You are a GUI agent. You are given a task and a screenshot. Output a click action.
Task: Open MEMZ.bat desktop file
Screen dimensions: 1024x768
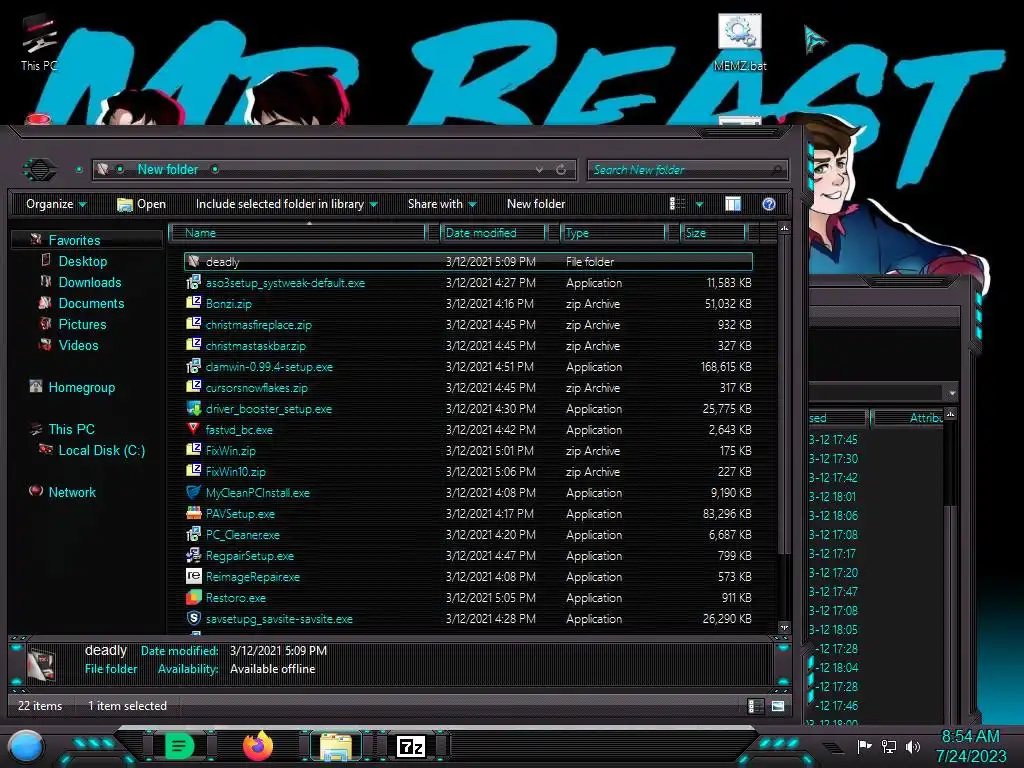[740, 43]
